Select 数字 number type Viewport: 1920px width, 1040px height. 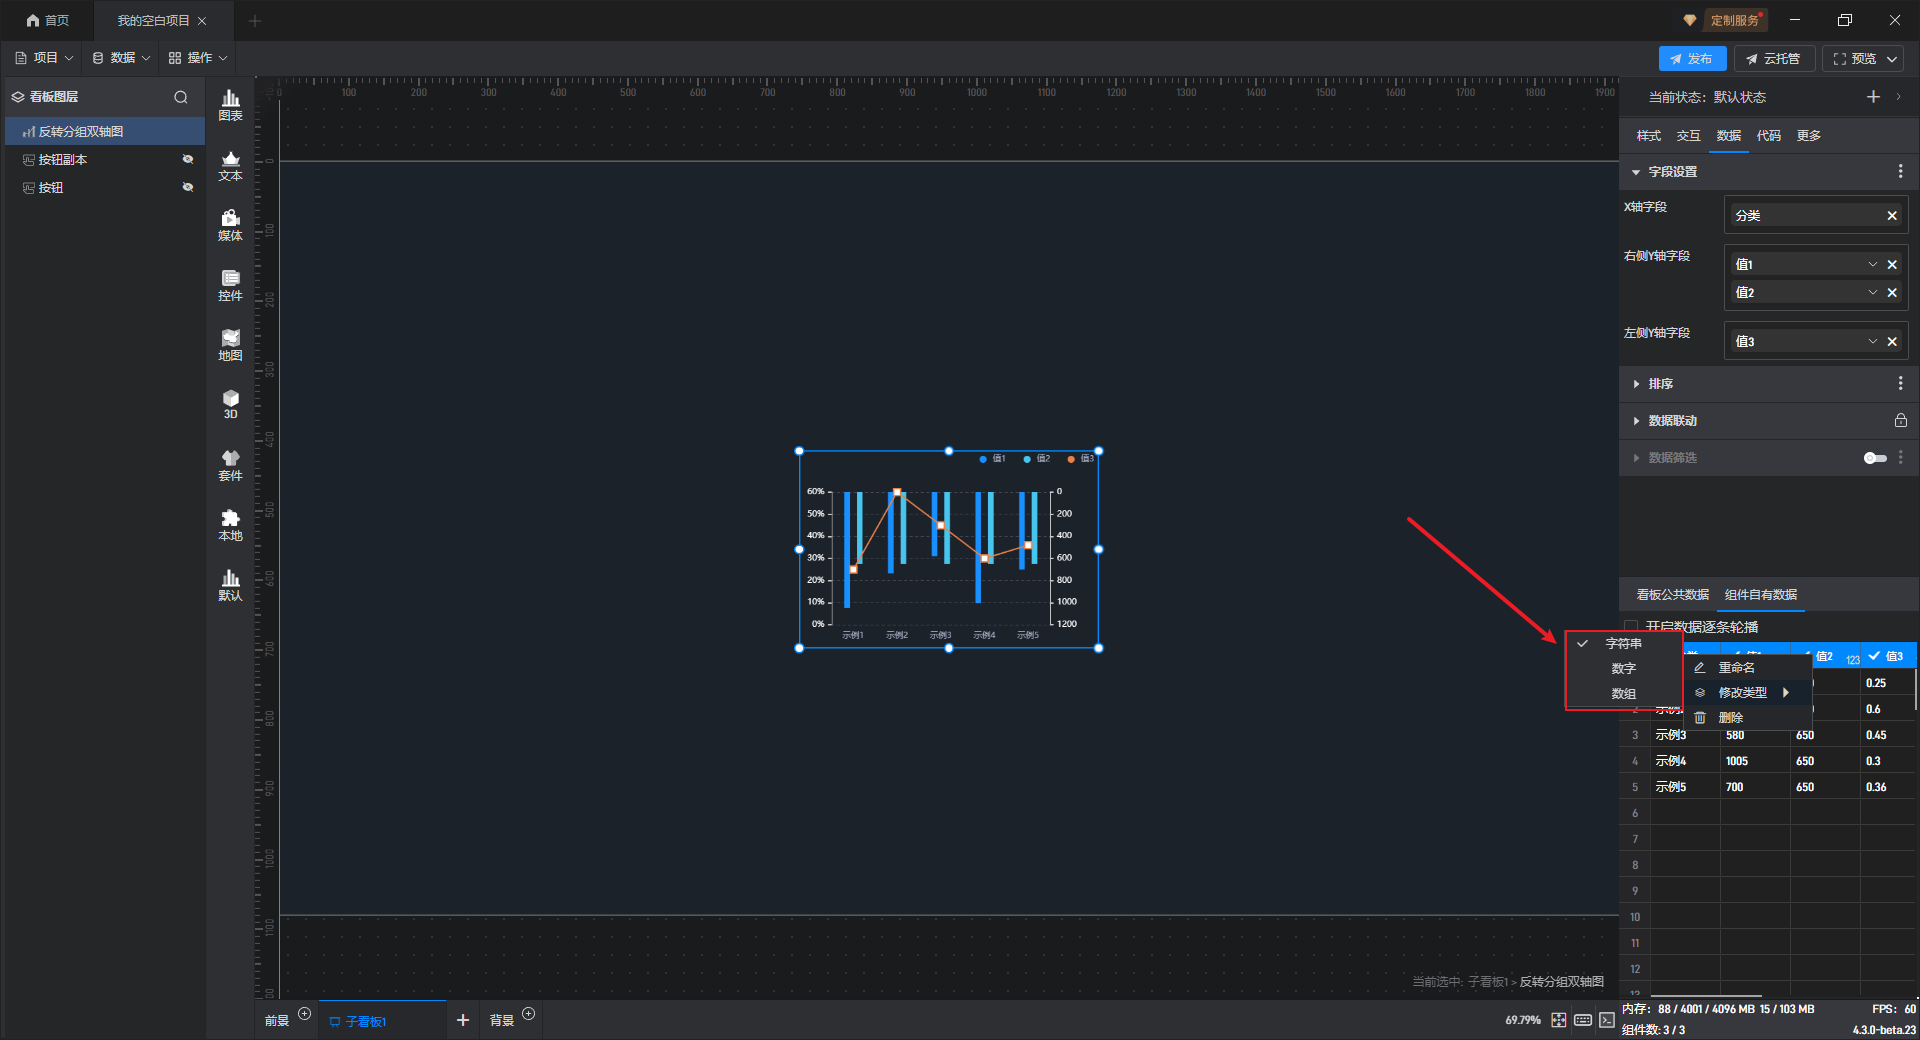click(1624, 669)
